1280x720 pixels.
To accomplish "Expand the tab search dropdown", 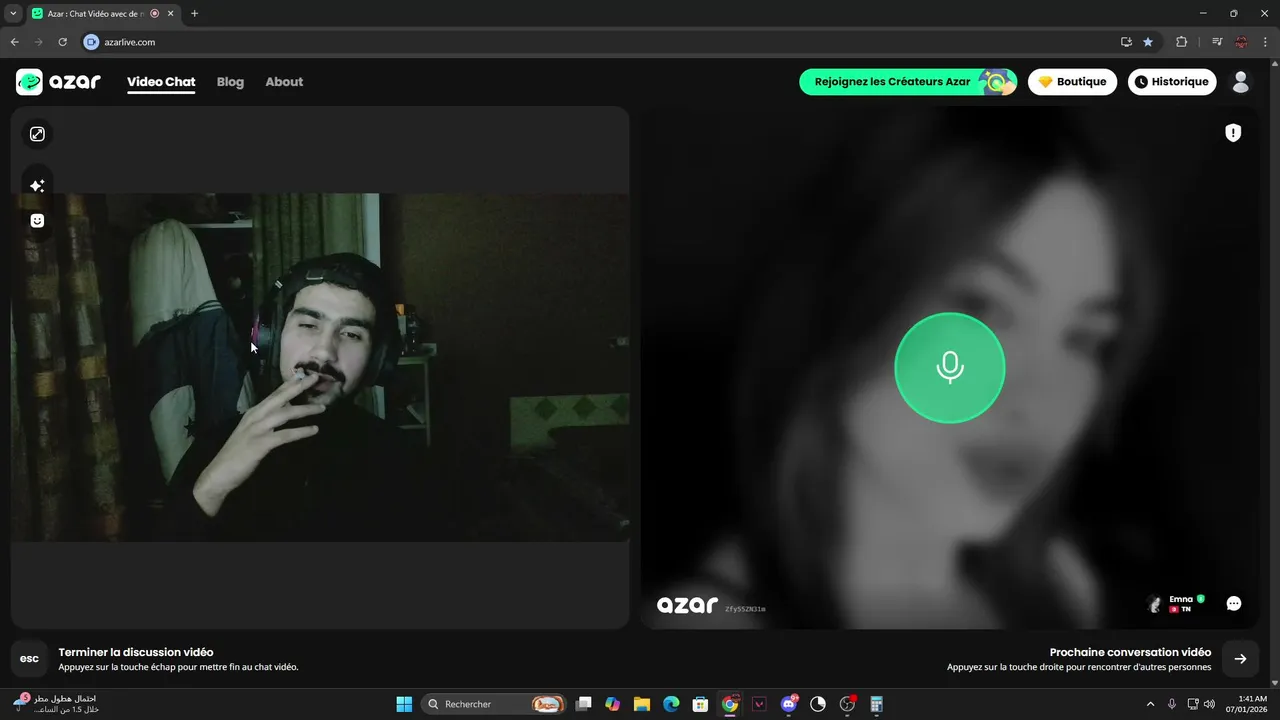I will 13,13.
